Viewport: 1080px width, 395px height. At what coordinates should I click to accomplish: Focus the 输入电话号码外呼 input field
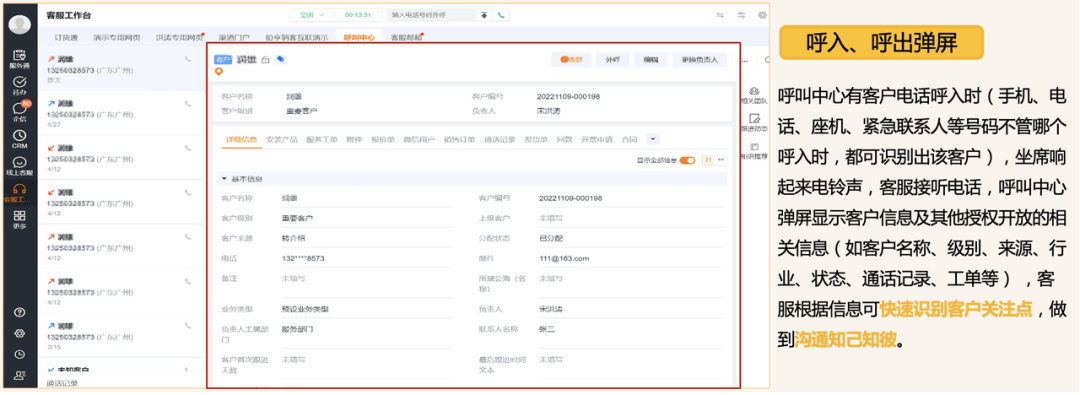pyautogui.click(x=431, y=14)
